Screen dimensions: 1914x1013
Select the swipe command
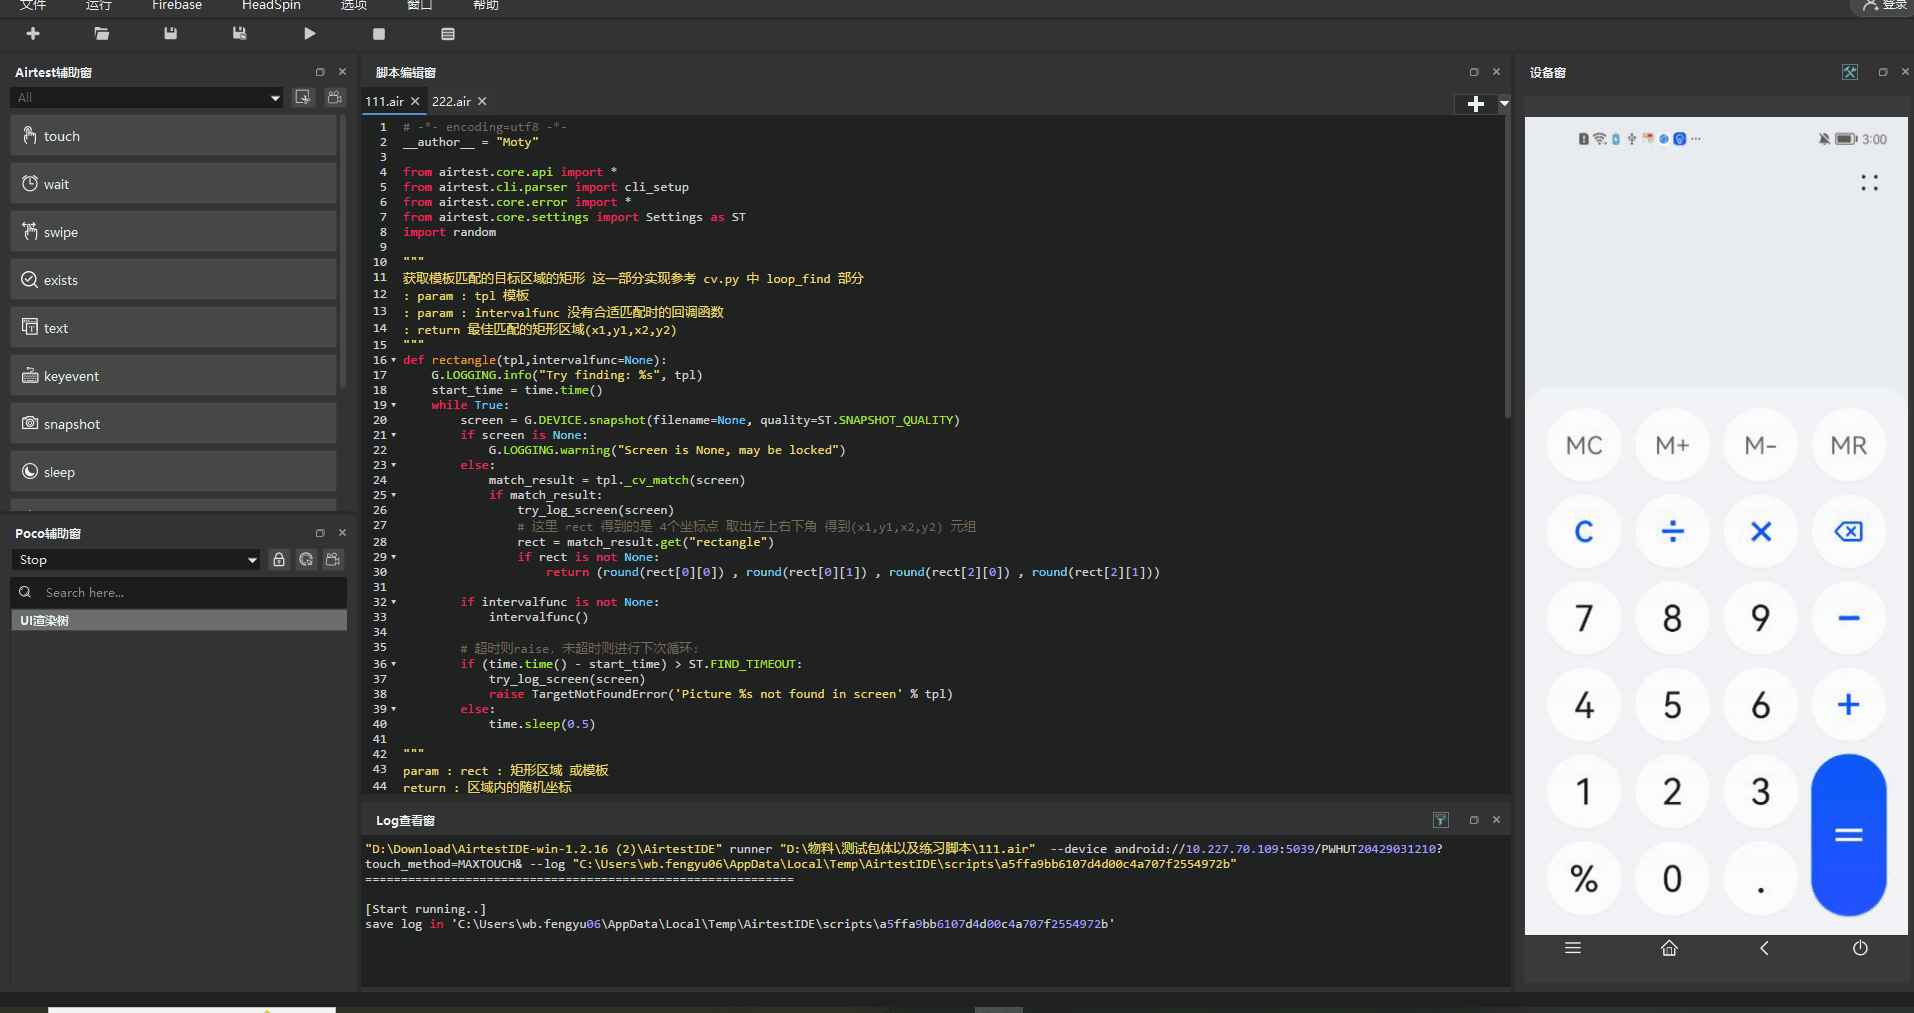173,232
